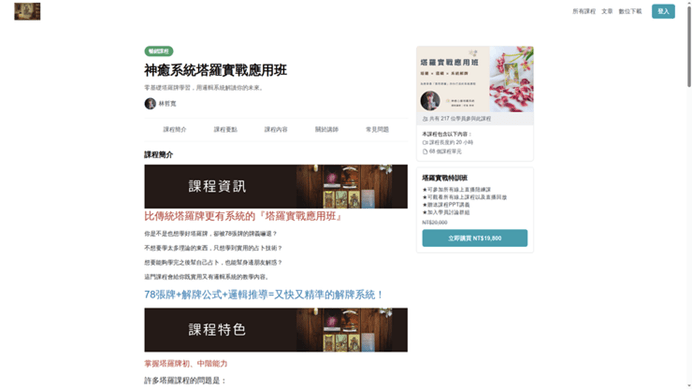Click the 課程特色 banner image
The height and width of the screenshot is (389, 692).
[276, 330]
